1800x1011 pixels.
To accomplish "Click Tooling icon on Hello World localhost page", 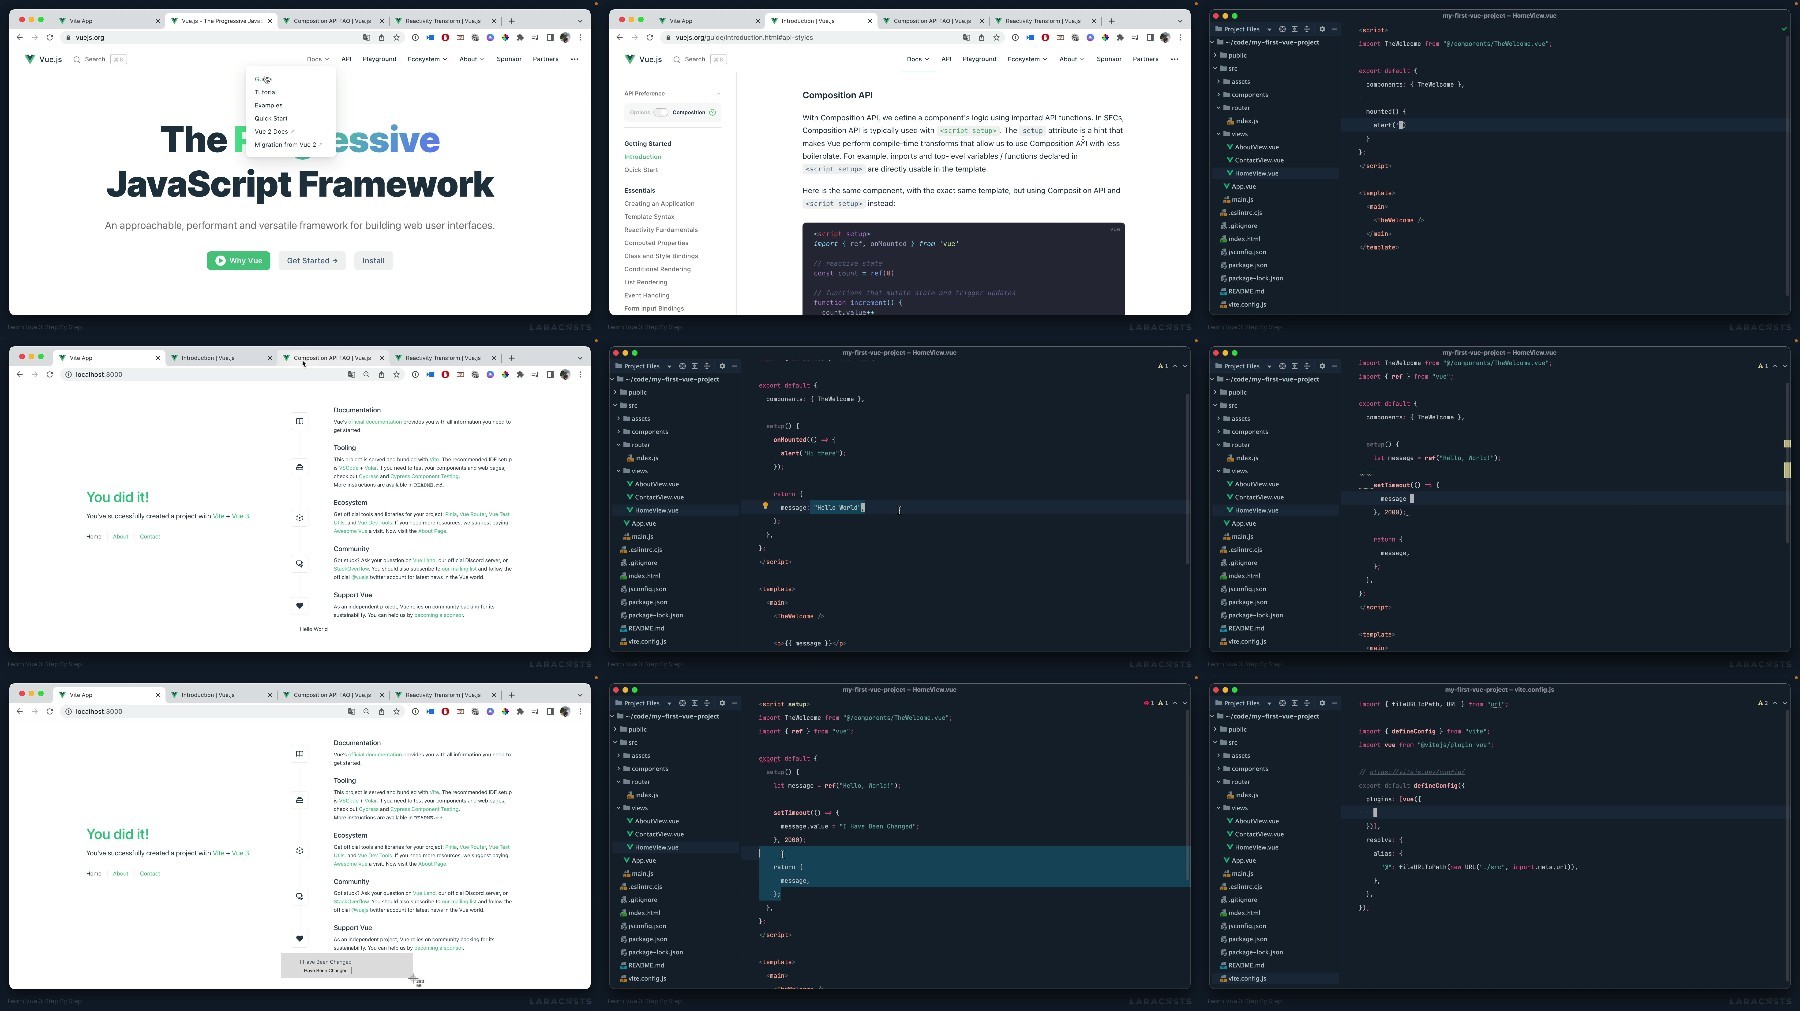I will pyautogui.click(x=299, y=467).
